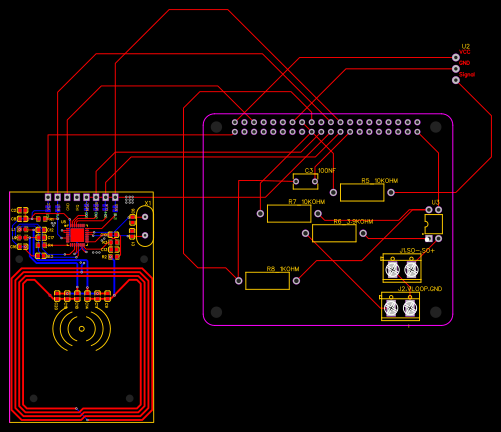Click the 'R8_1KOHM' label

tap(283, 269)
